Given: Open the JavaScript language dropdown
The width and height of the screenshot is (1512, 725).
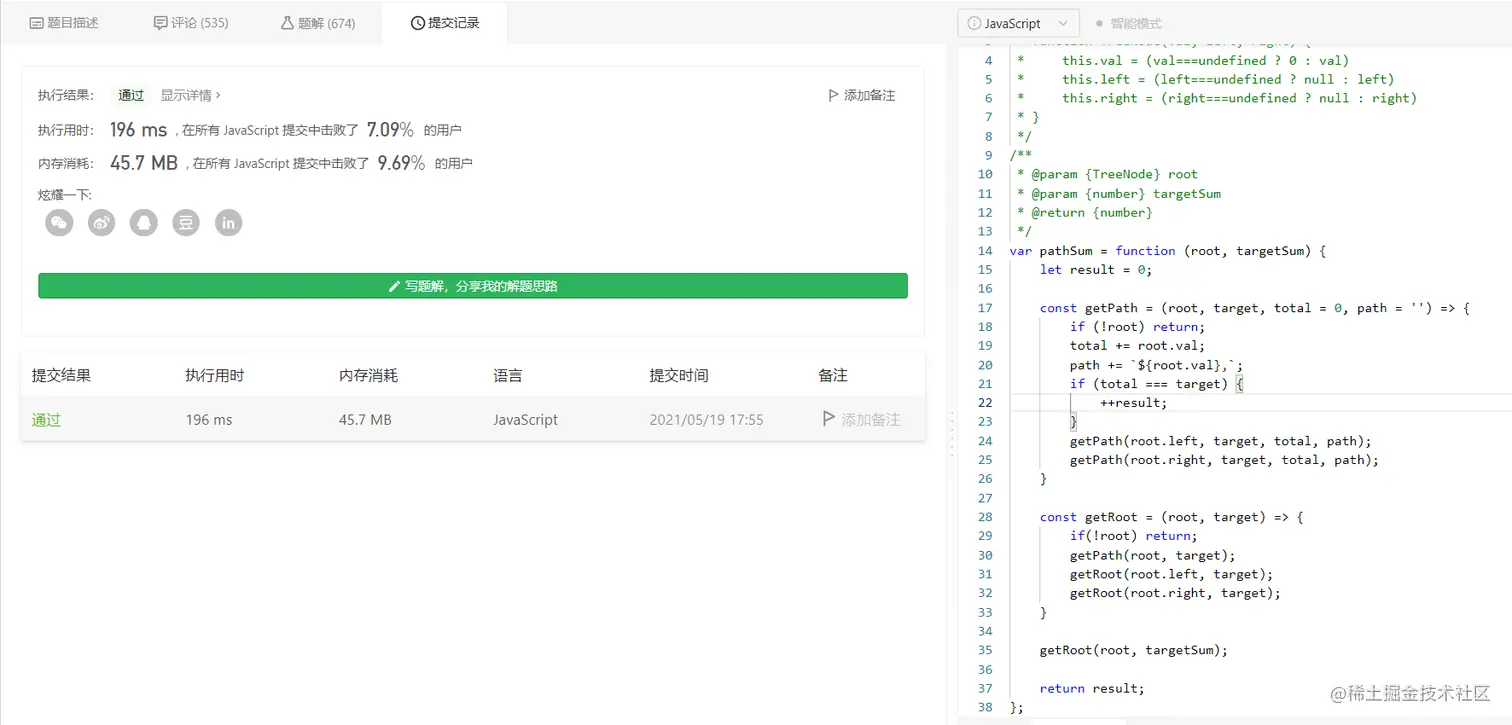Looking at the screenshot, I should point(1018,23).
